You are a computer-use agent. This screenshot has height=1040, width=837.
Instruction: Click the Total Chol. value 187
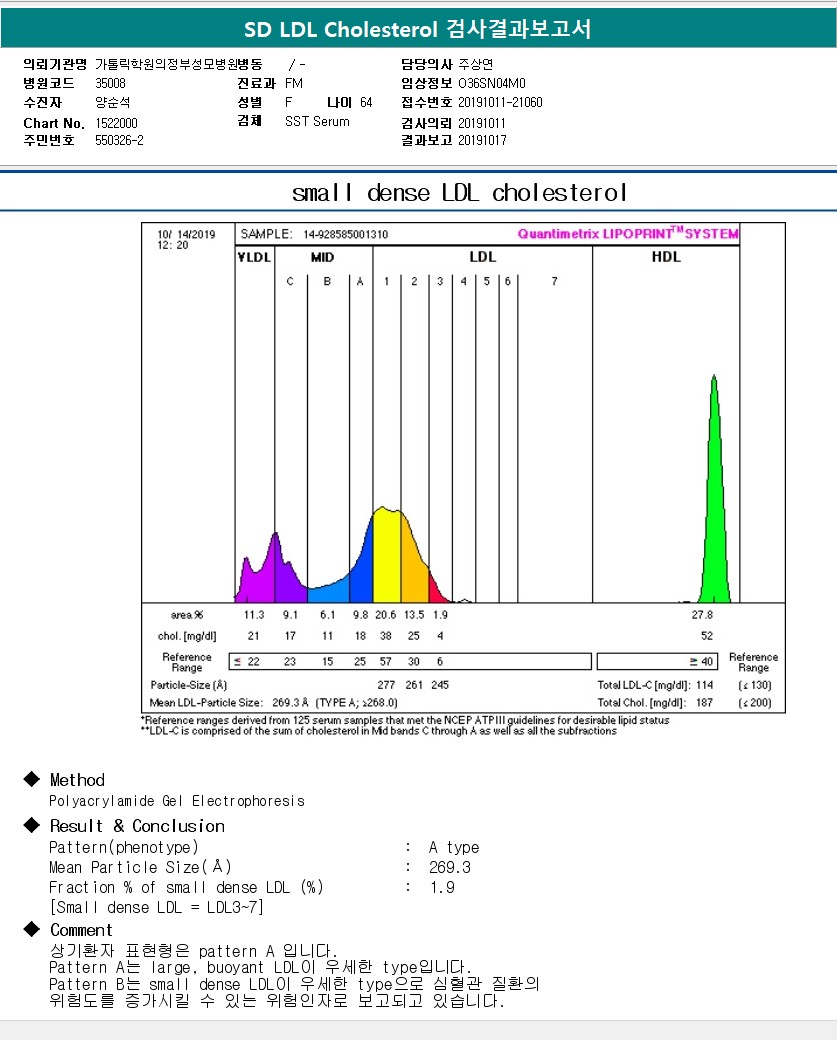pos(703,703)
